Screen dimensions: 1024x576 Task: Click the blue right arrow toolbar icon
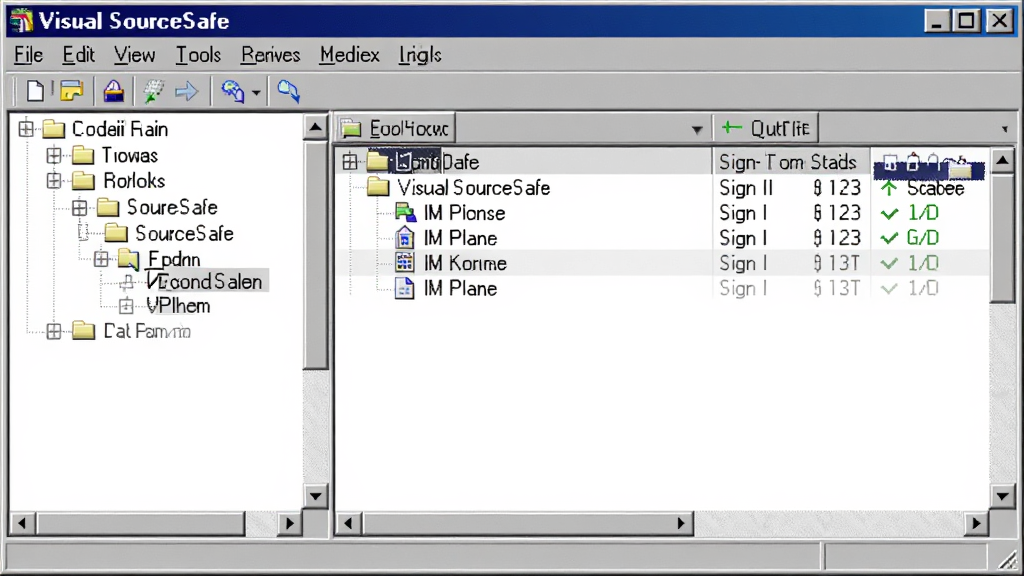tap(187, 91)
